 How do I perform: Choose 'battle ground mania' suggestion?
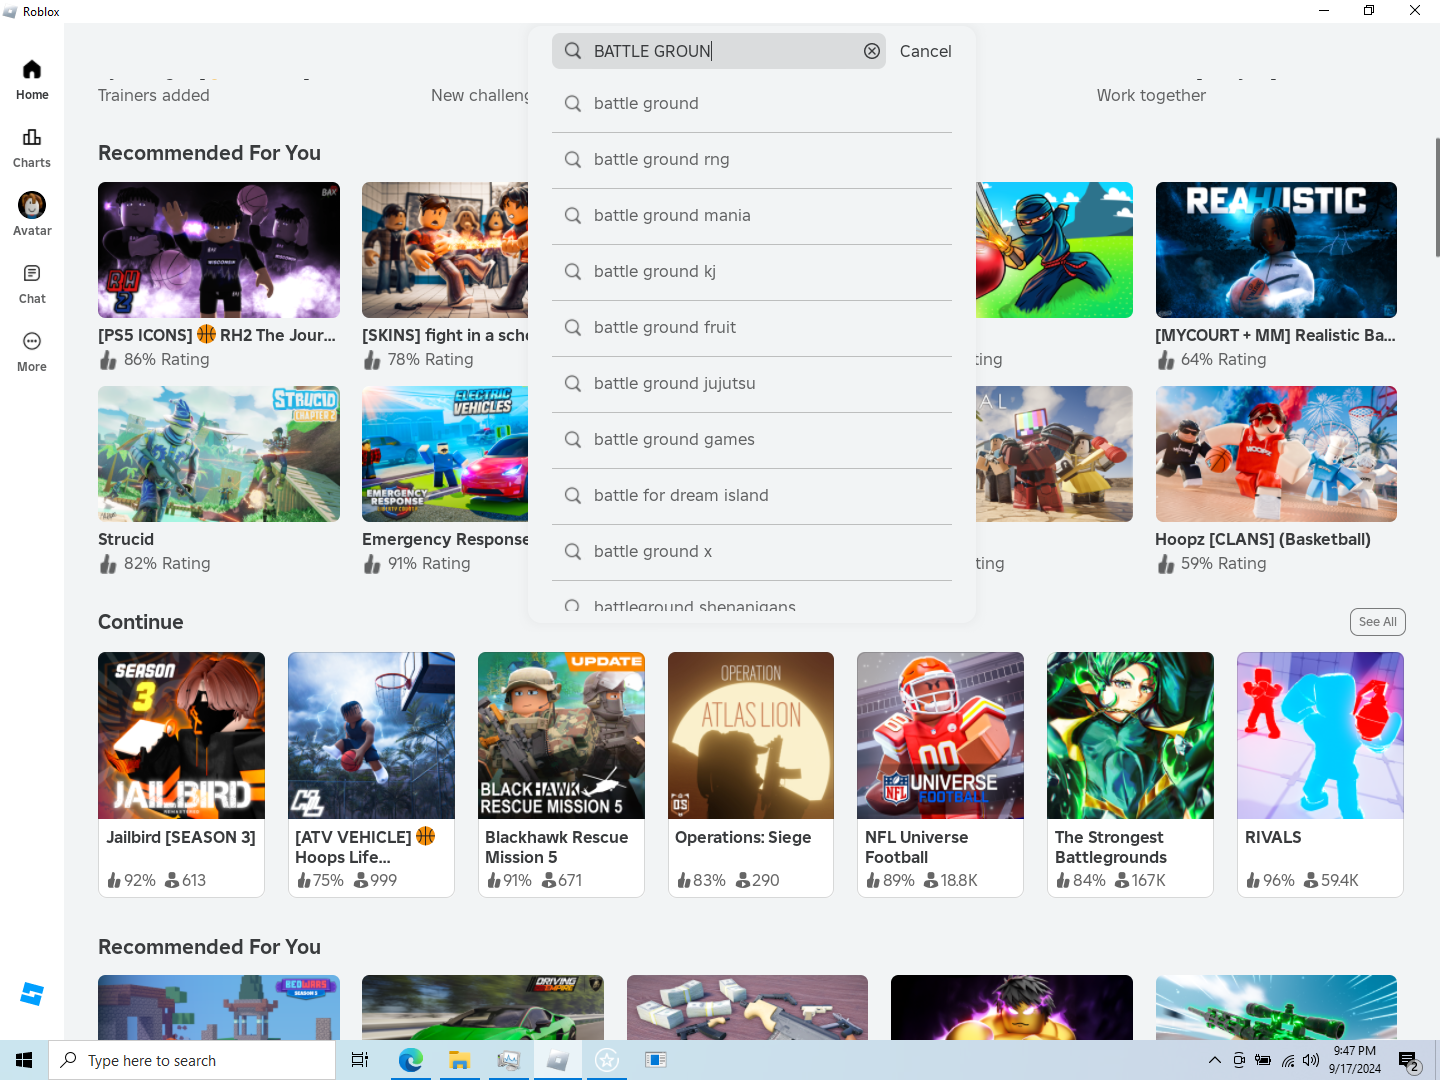point(752,216)
